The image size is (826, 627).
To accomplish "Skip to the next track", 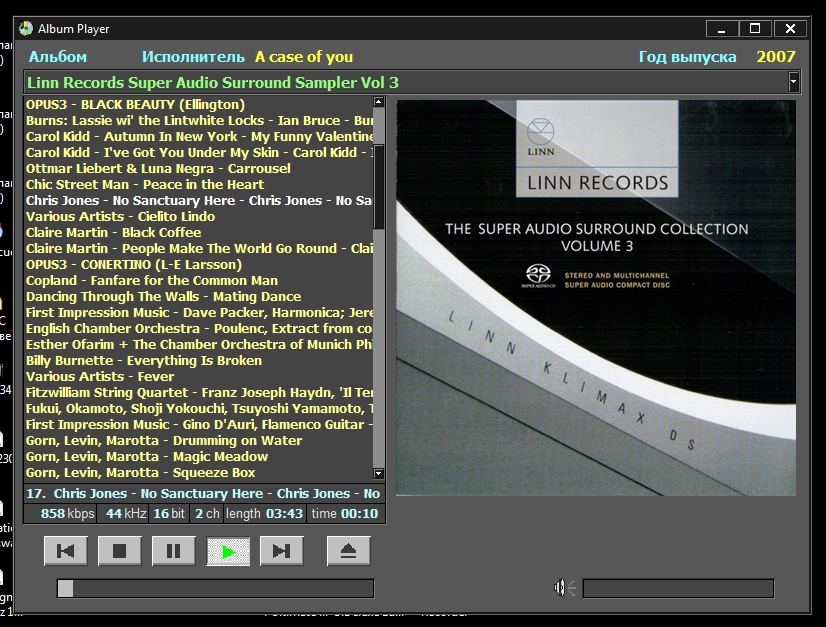I will (x=281, y=551).
